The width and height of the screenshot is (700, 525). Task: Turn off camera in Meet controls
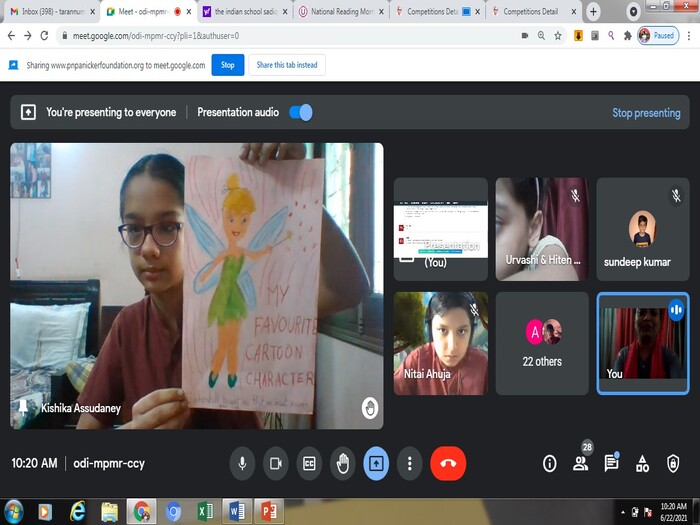click(x=275, y=463)
